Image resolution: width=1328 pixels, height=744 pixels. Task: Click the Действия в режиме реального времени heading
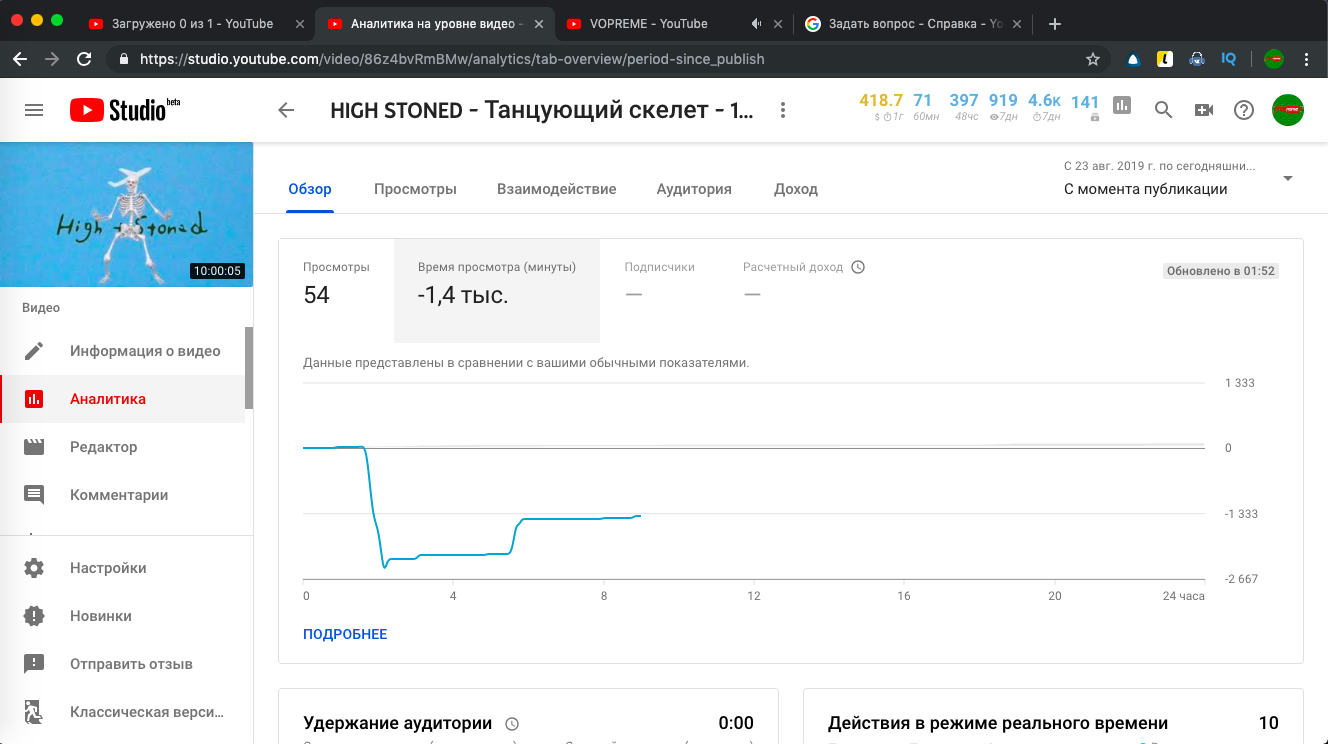(998, 723)
